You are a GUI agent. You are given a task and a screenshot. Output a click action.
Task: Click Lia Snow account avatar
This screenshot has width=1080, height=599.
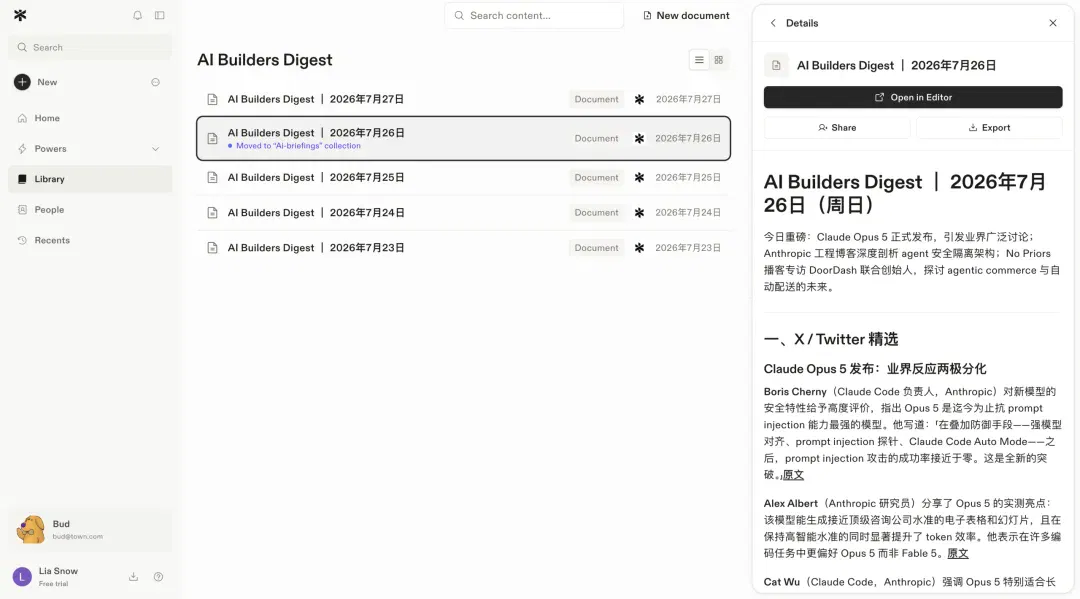click(x=22, y=577)
